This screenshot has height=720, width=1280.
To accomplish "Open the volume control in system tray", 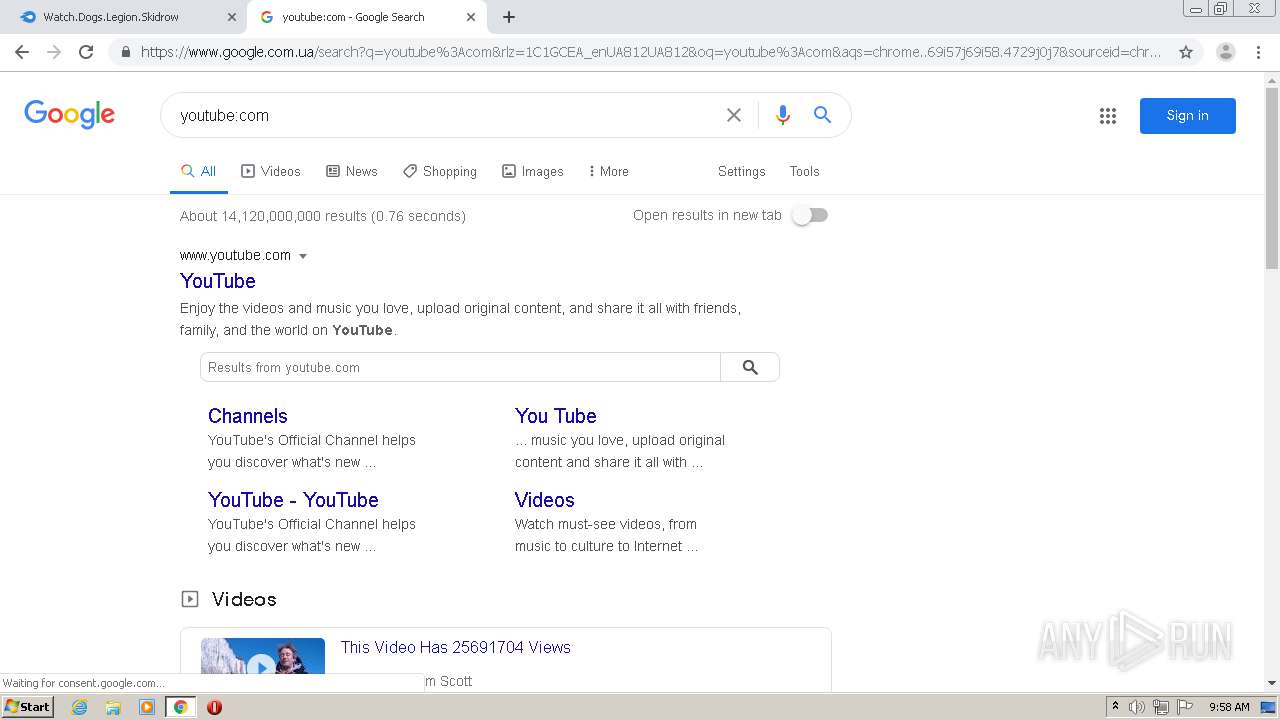I will tap(1137, 707).
